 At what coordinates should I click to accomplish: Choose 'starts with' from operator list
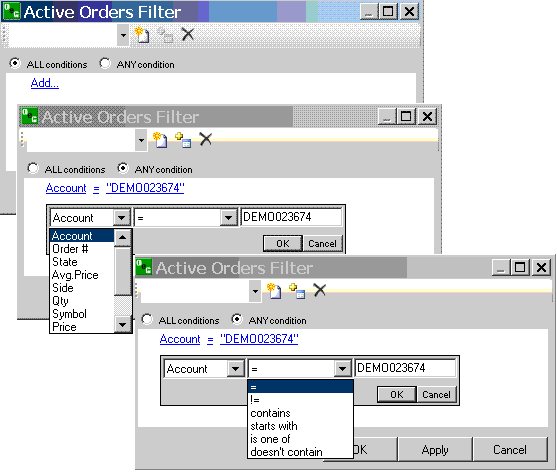coord(274,426)
